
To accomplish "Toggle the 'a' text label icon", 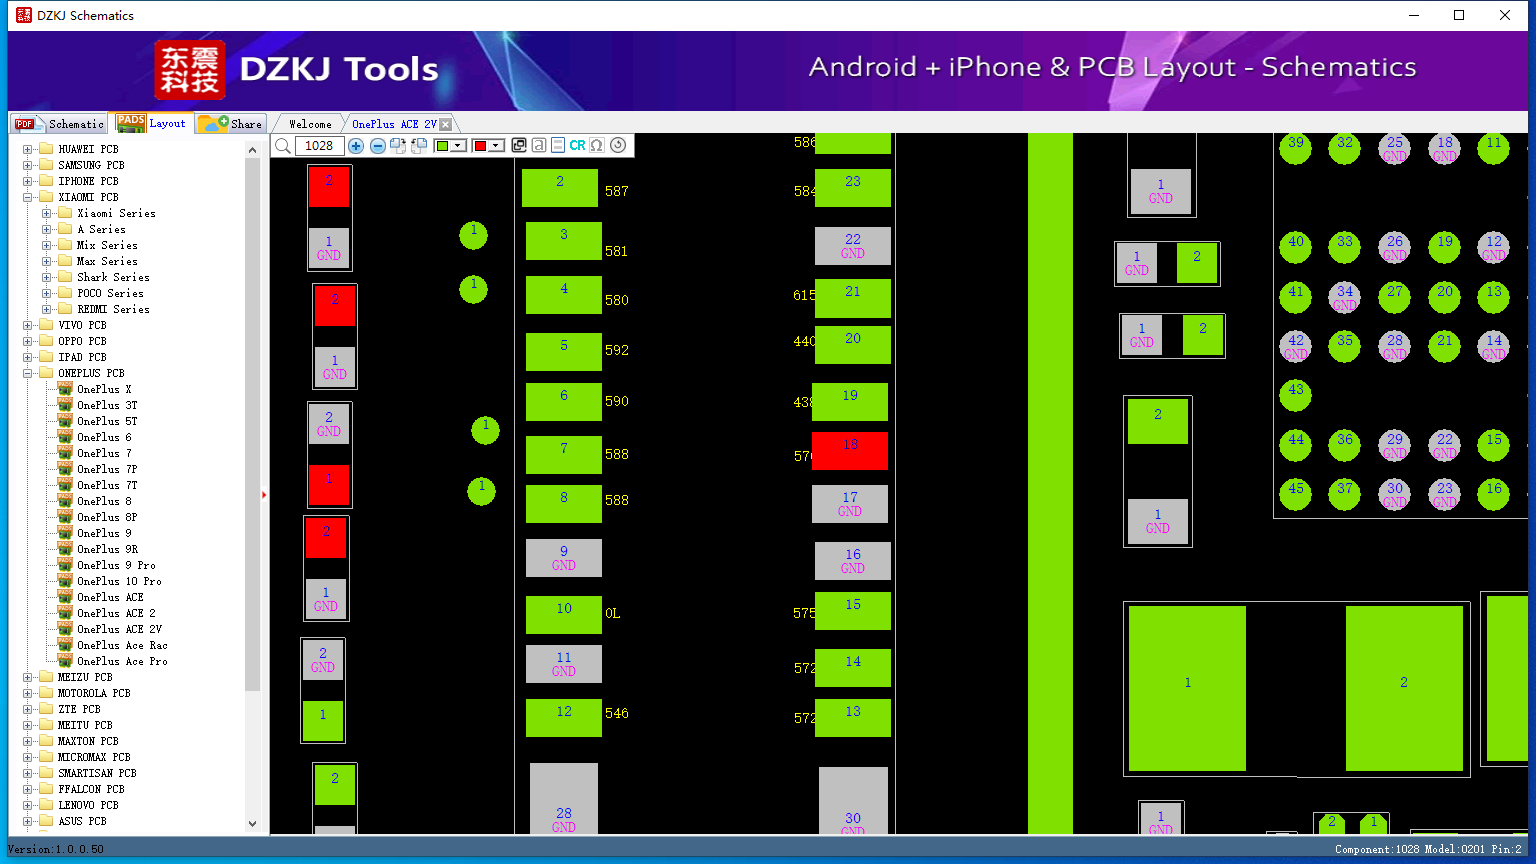I will (539, 146).
